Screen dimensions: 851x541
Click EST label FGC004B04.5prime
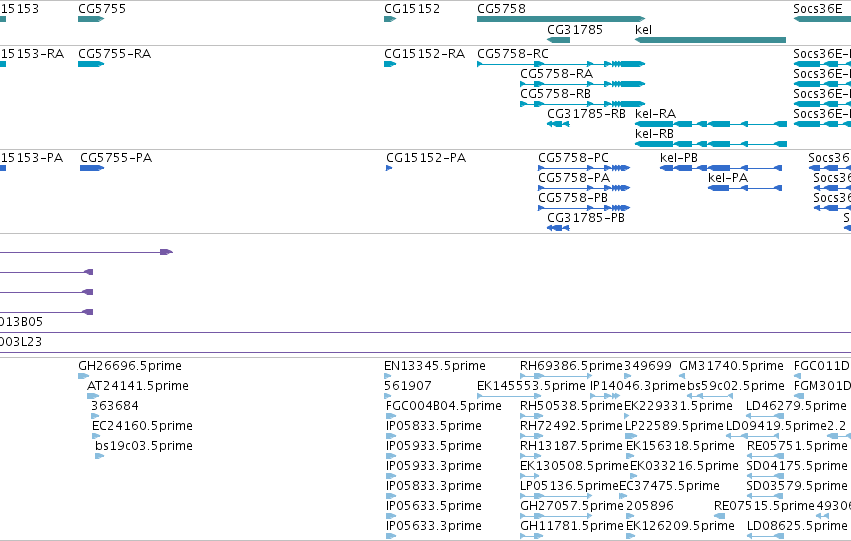click(443, 406)
